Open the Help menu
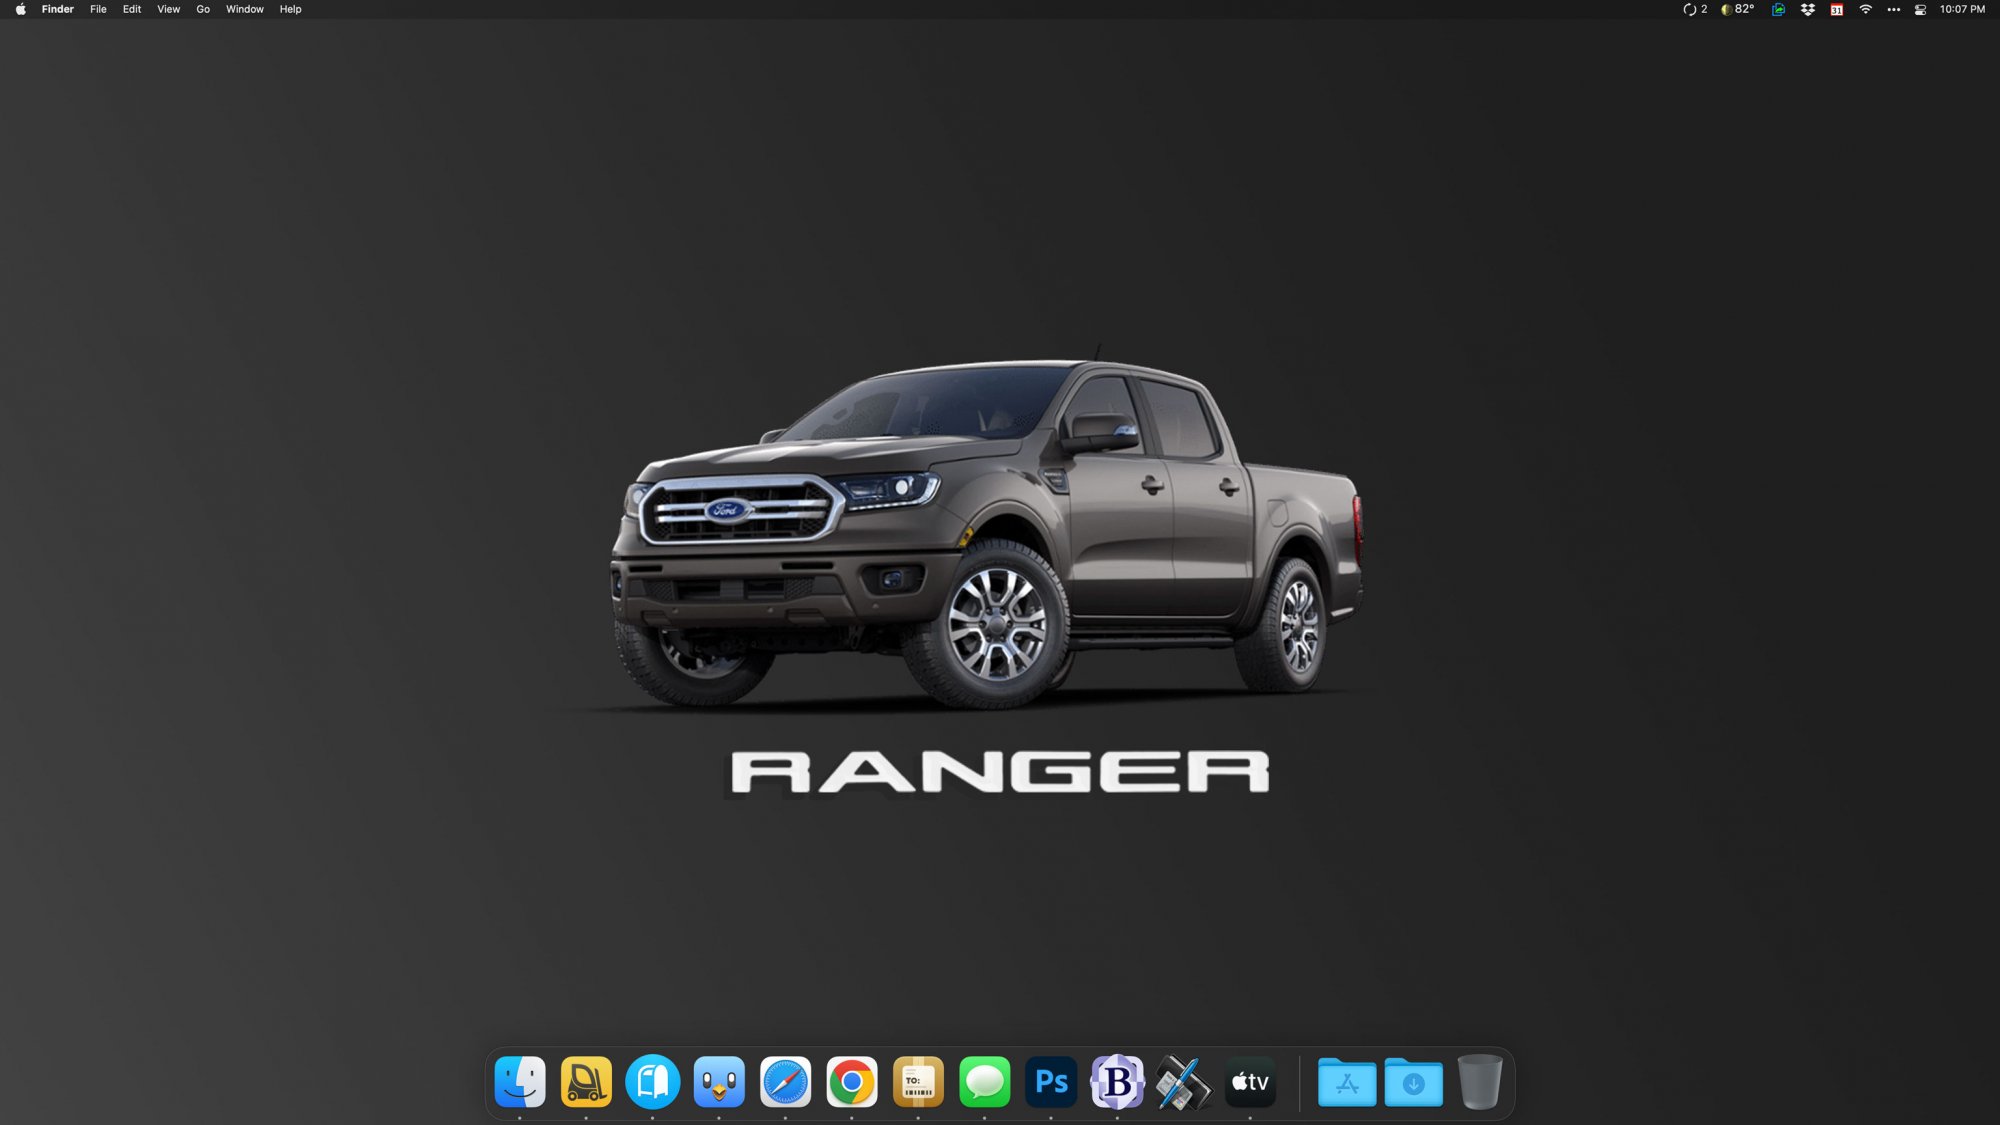The height and width of the screenshot is (1125, 2000). click(x=291, y=9)
